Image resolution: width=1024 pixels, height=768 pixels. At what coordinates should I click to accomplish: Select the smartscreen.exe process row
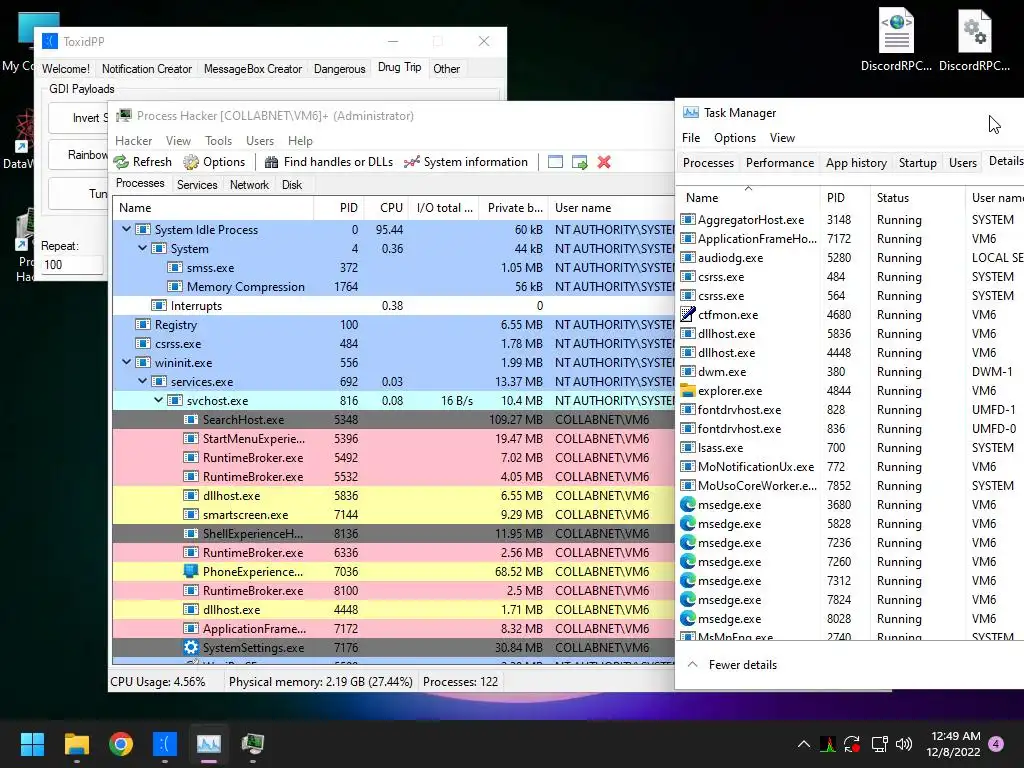[393, 515]
